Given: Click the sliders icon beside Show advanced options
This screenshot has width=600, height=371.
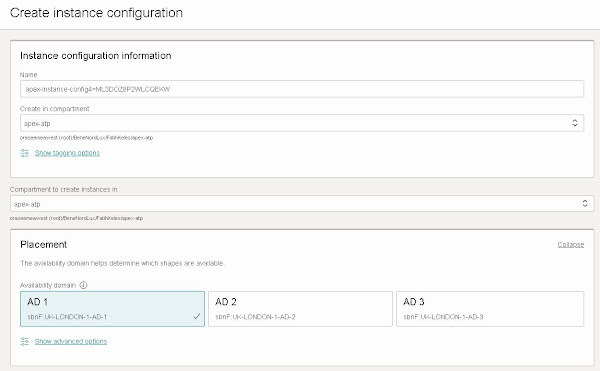Looking at the screenshot, I should [x=24, y=341].
